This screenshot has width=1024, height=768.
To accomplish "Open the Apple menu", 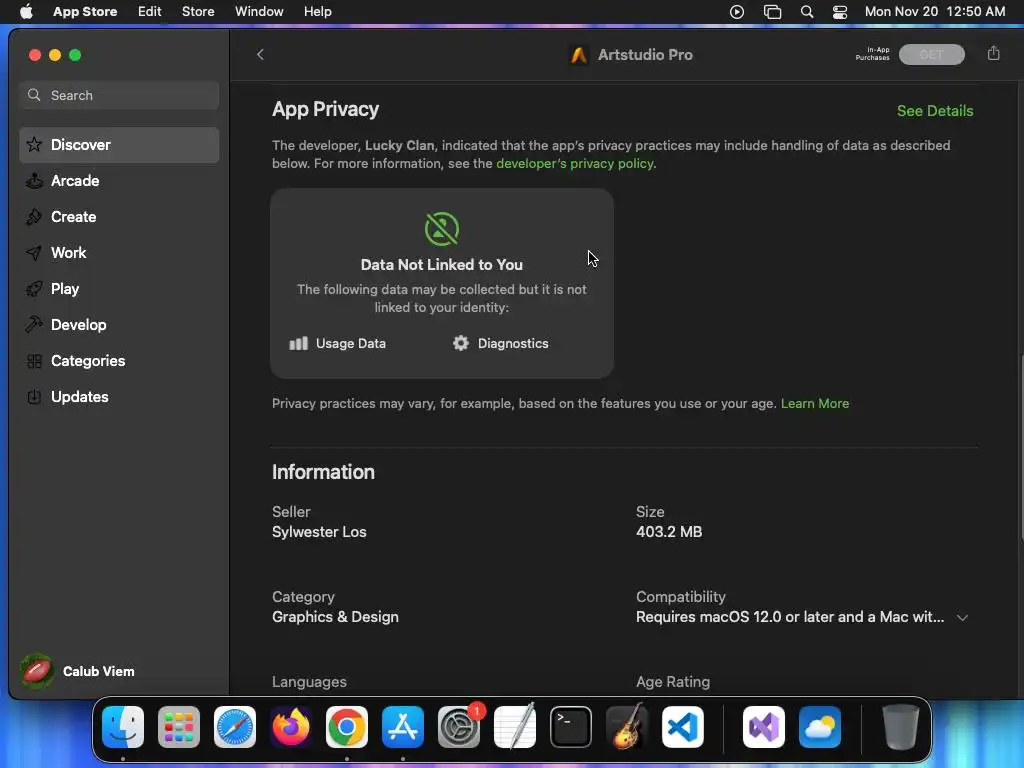I will (x=26, y=12).
